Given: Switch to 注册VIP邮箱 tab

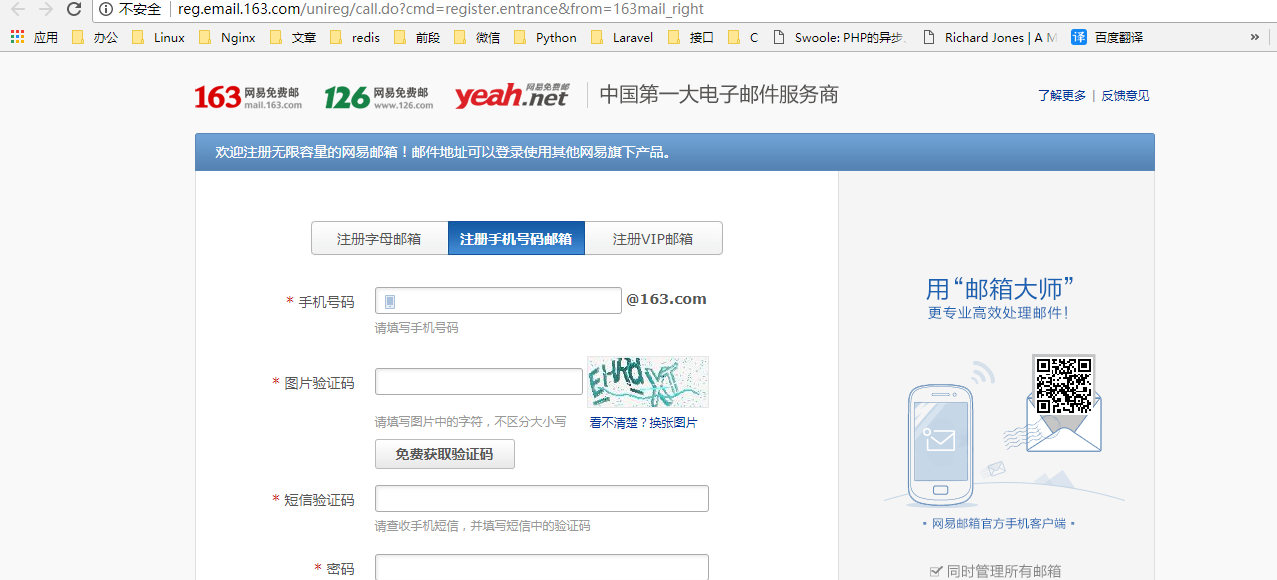Looking at the screenshot, I should pos(653,239).
